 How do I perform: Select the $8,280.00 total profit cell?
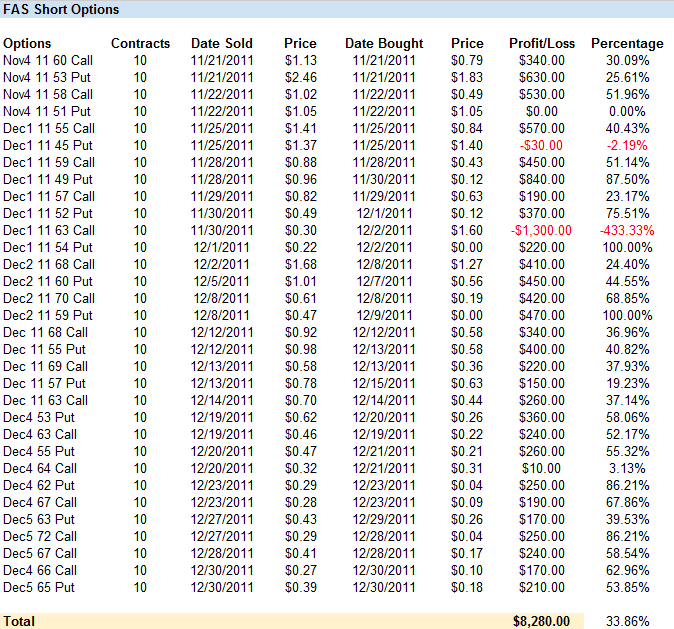[x=541, y=621]
